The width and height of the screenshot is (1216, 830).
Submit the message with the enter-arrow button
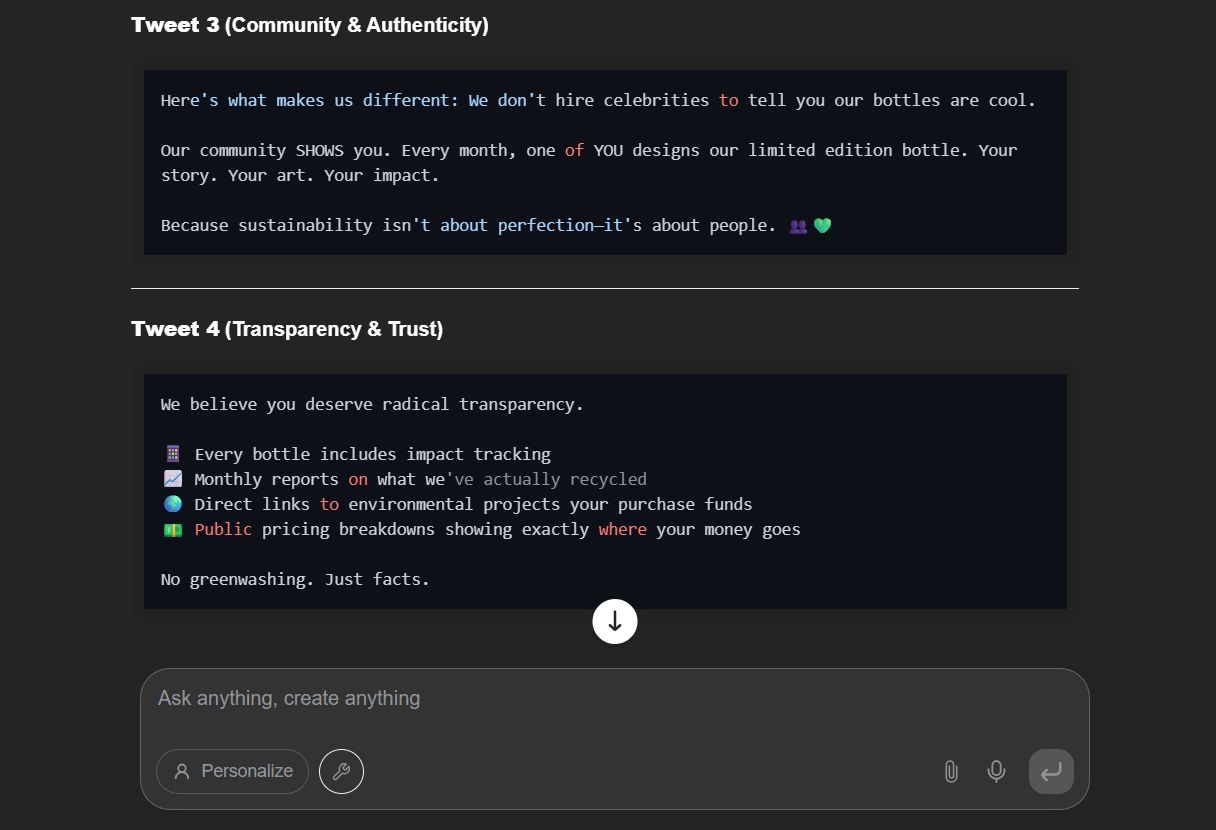(x=1051, y=771)
